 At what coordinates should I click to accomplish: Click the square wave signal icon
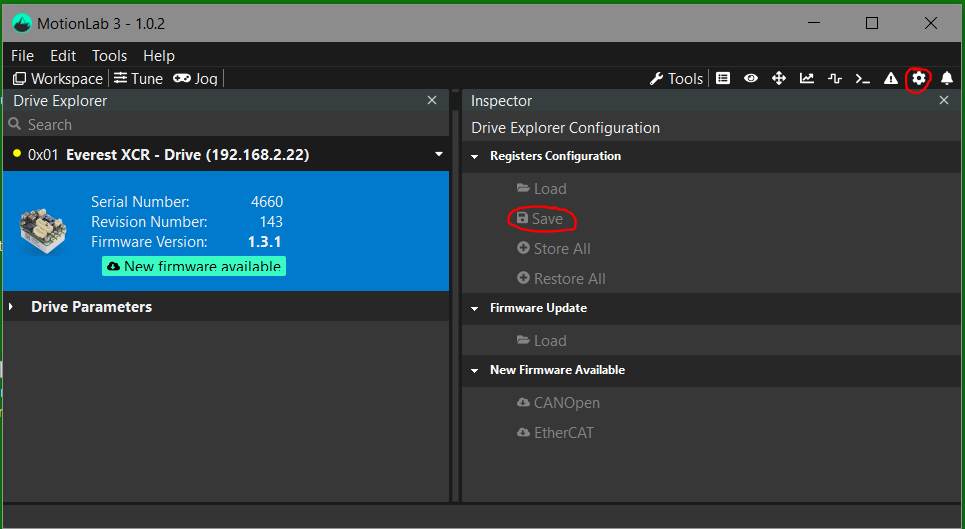pyautogui.click(x=835, y=78)
